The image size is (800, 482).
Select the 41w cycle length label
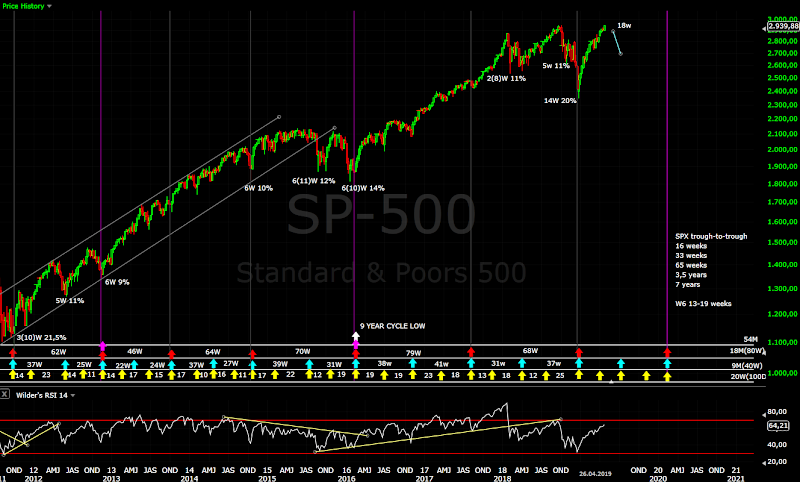441,364
